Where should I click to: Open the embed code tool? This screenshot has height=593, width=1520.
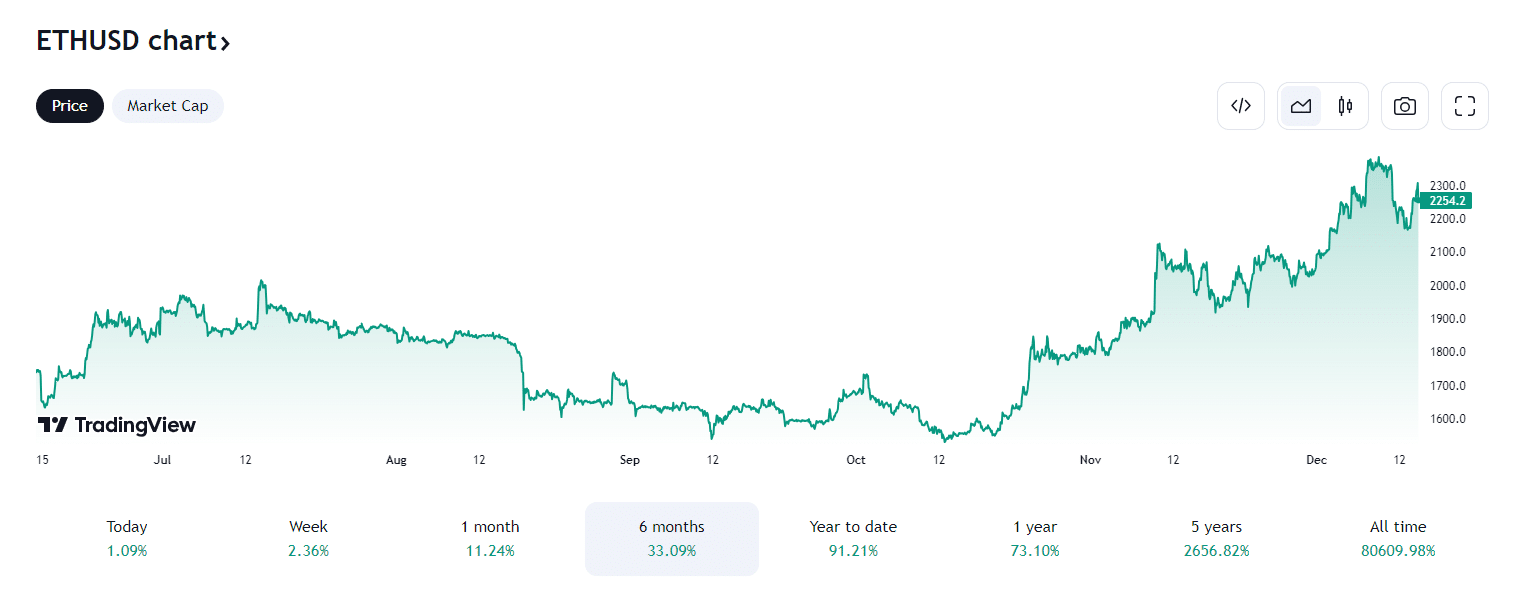point(1240,105)
